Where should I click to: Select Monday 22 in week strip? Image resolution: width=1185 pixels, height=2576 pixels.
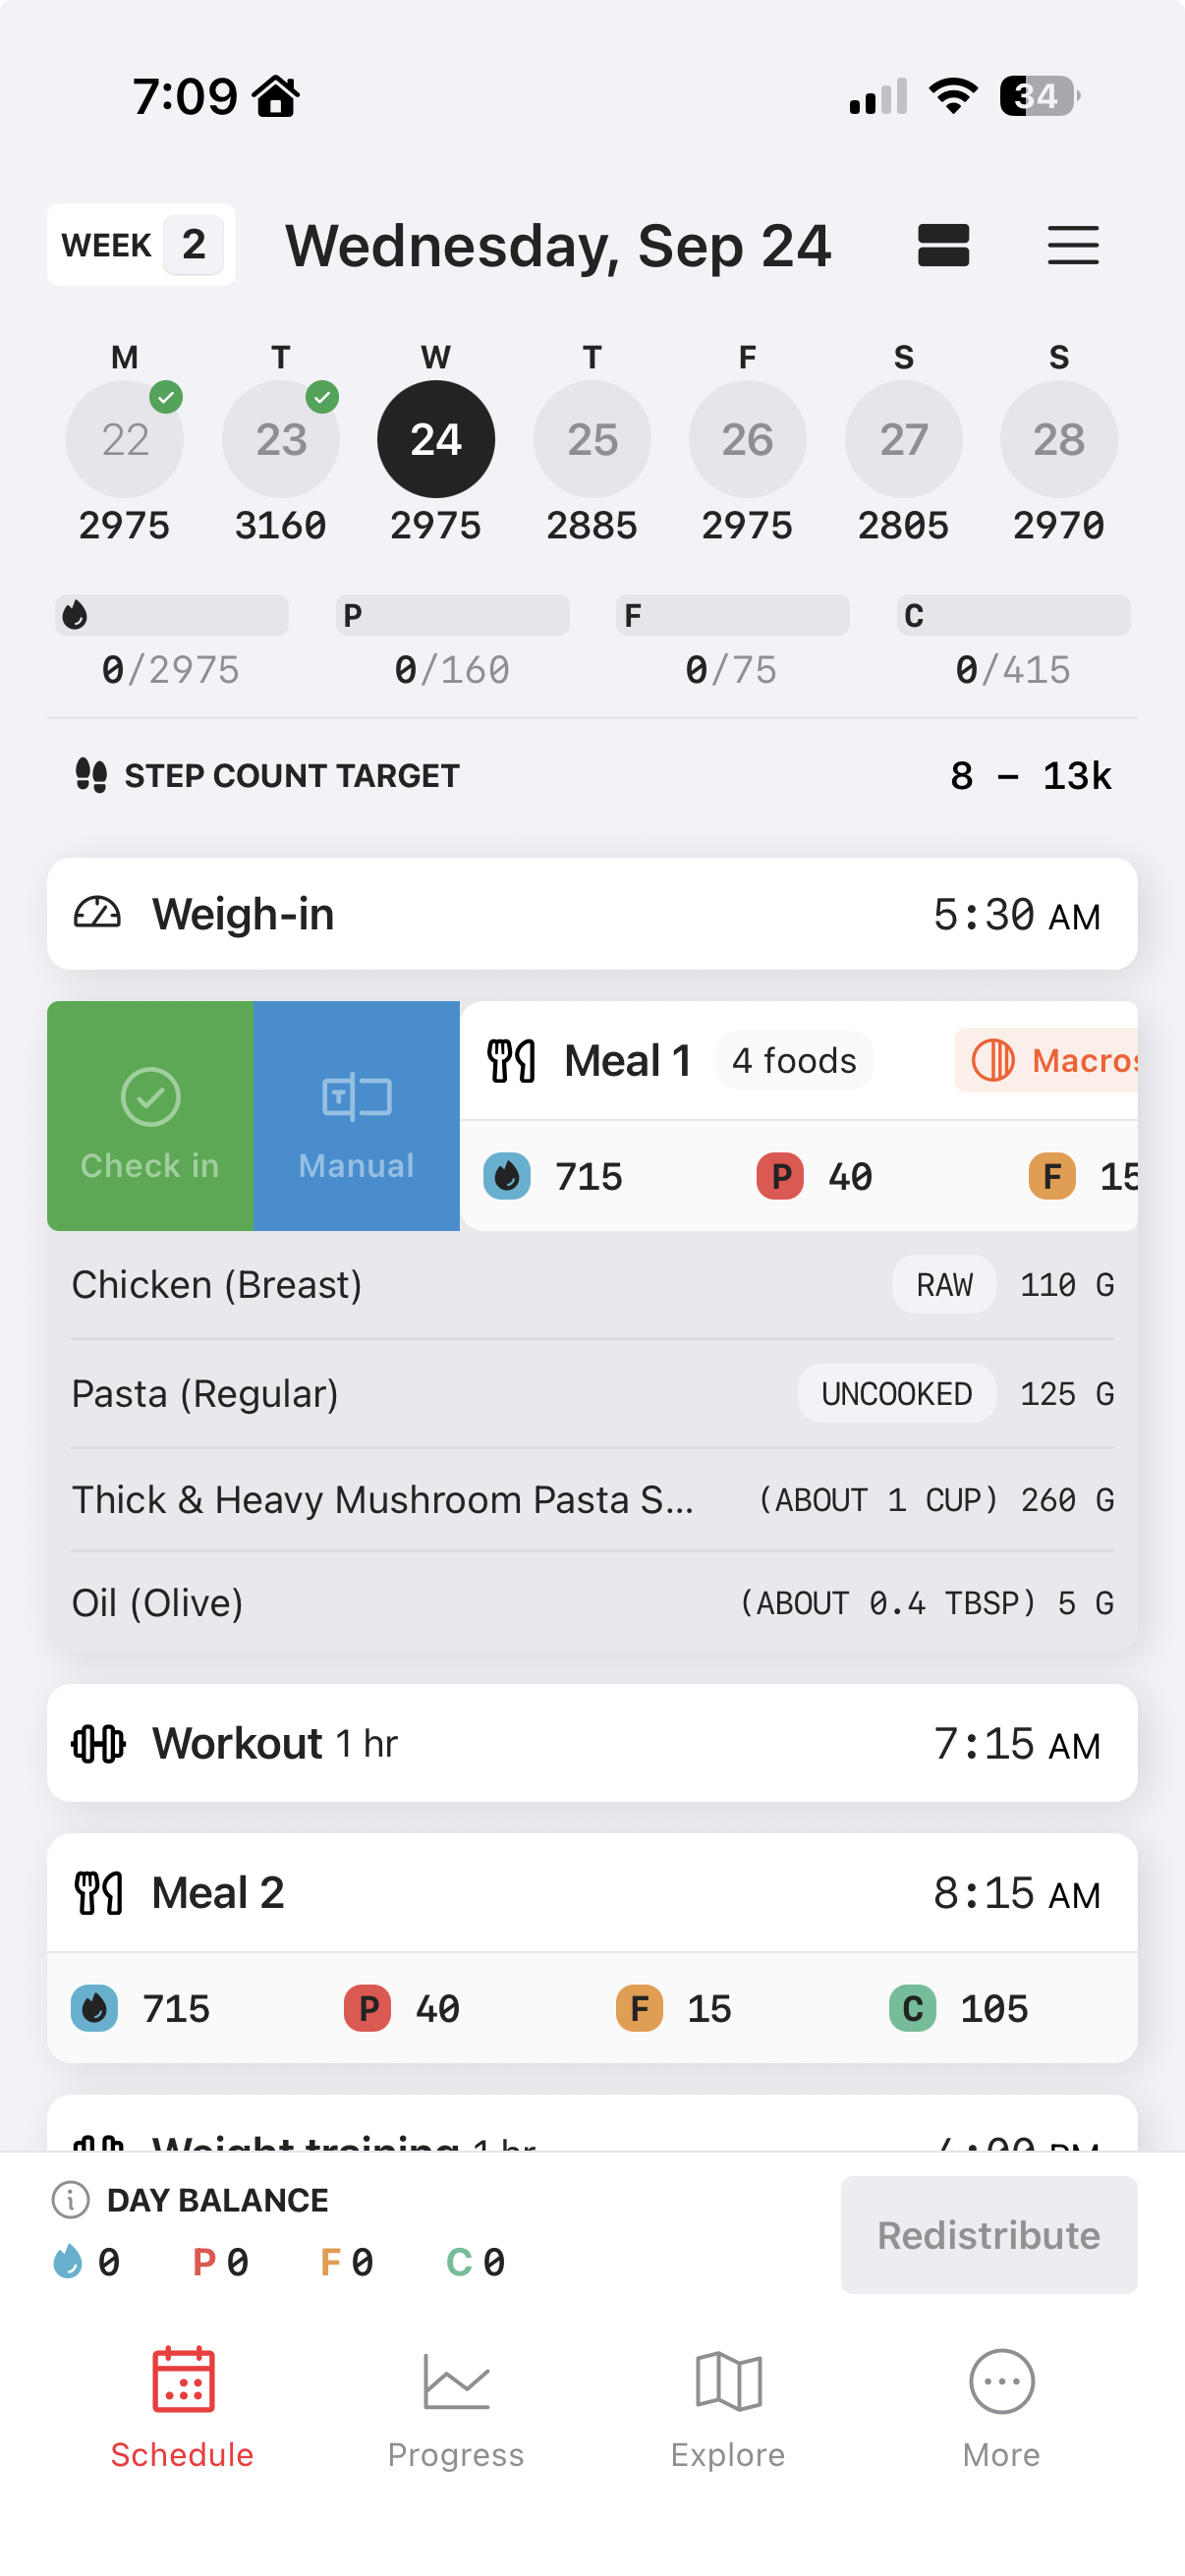pos(125,440)
